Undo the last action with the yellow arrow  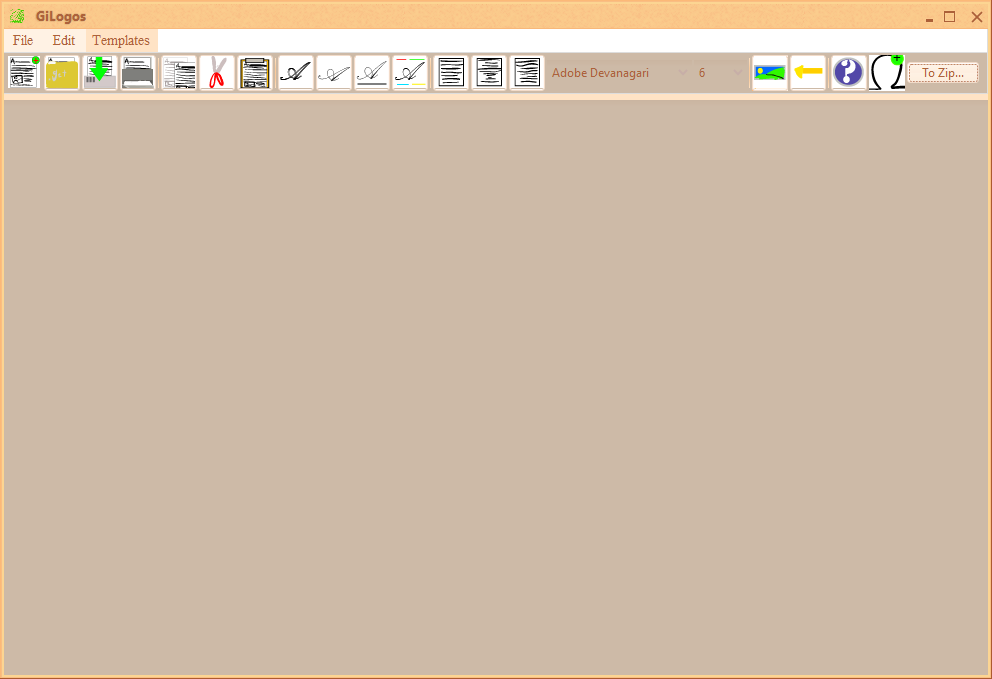coord(808,72)
